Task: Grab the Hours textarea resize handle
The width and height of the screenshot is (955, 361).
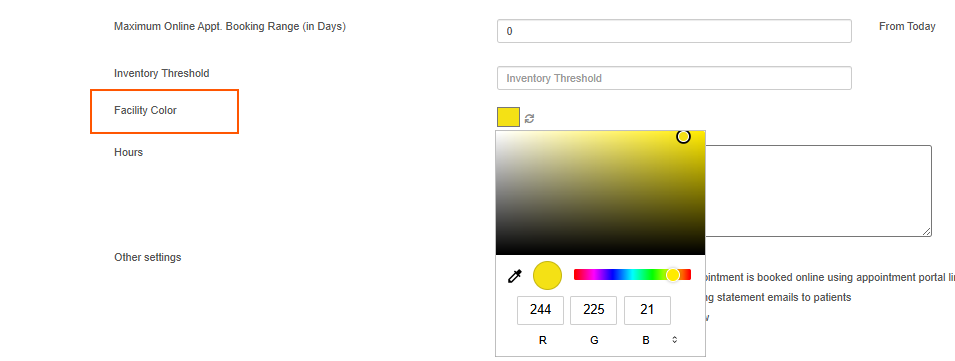Action: tap(926, 231)
